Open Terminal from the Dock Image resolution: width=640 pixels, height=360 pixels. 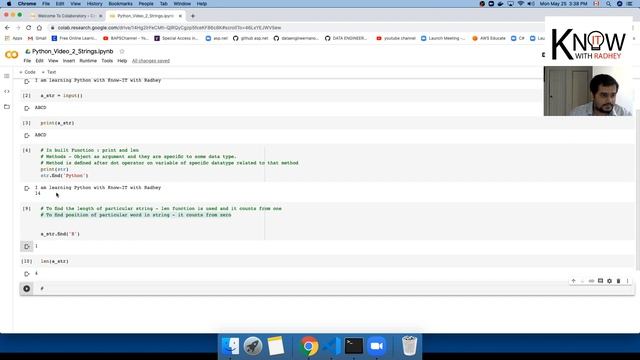[354, 346]
